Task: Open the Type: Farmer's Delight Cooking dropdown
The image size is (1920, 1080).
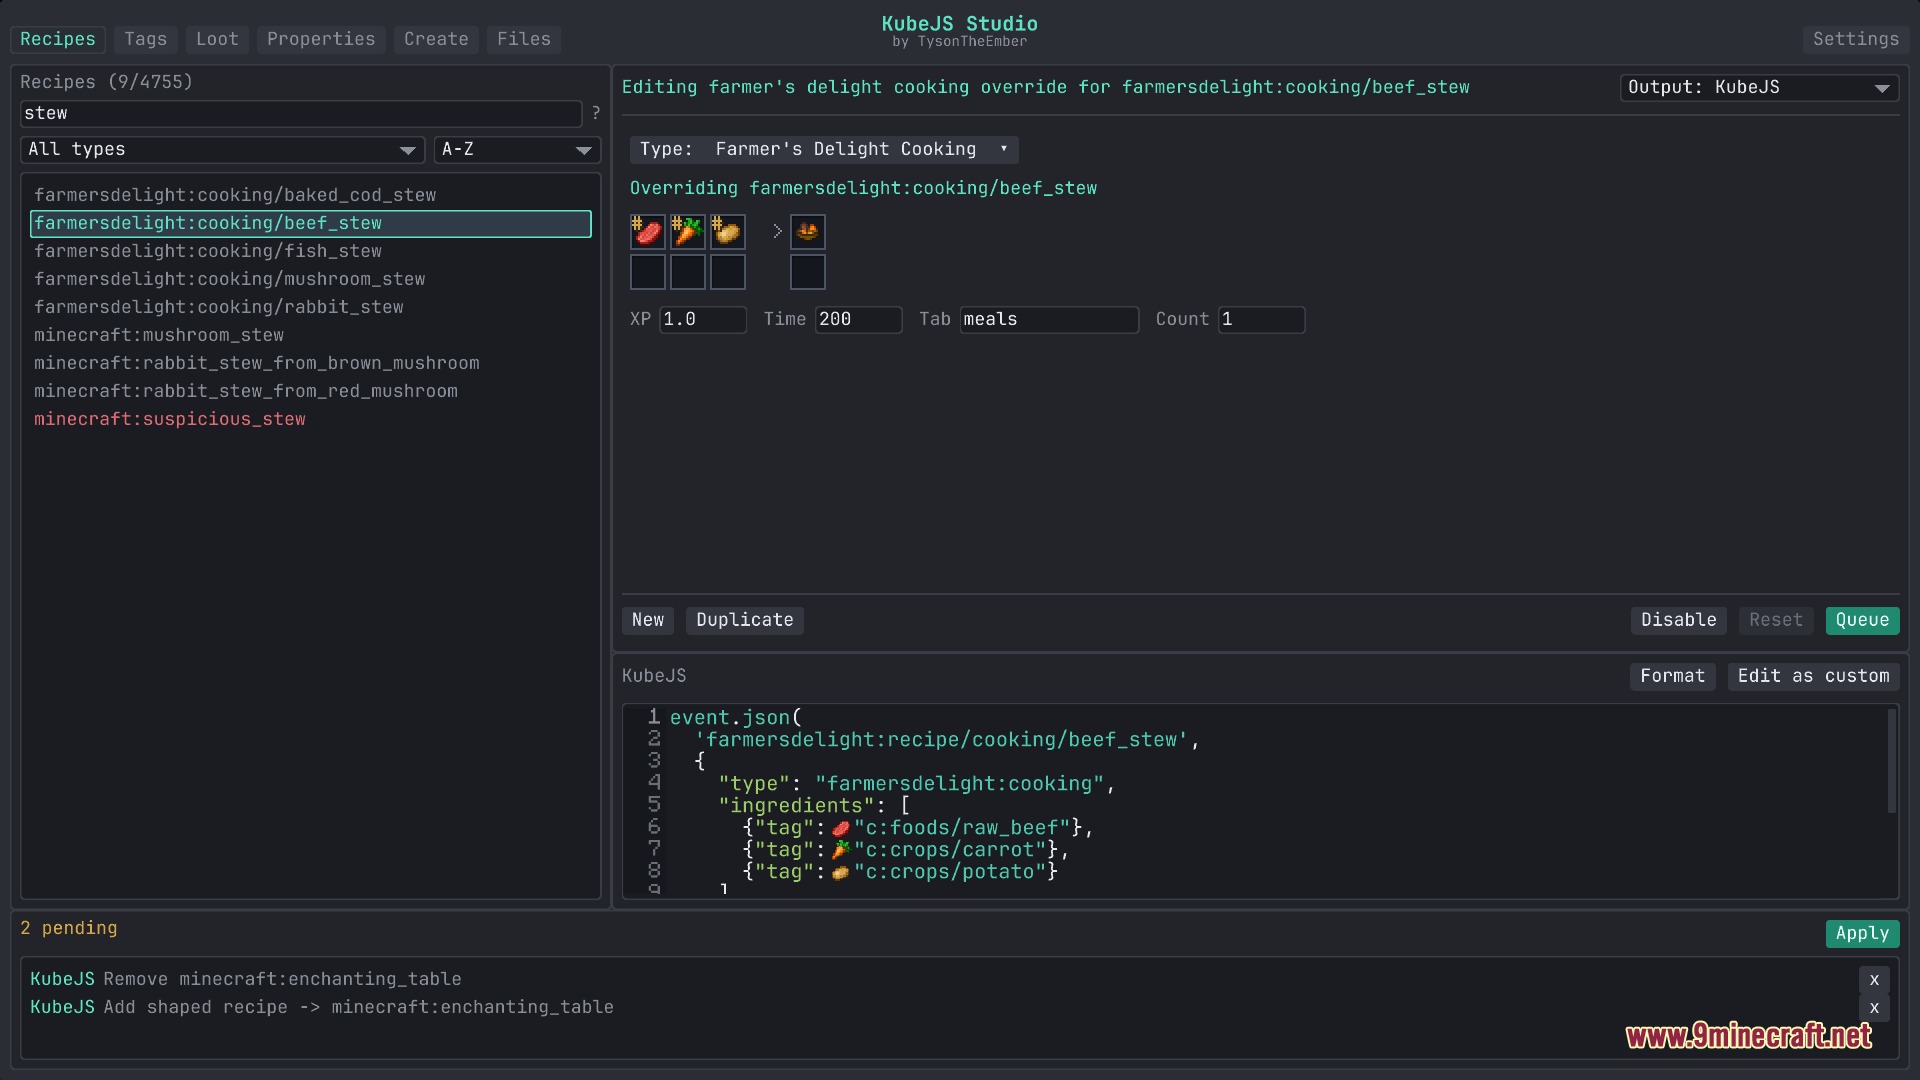Action: pos(824,150)
